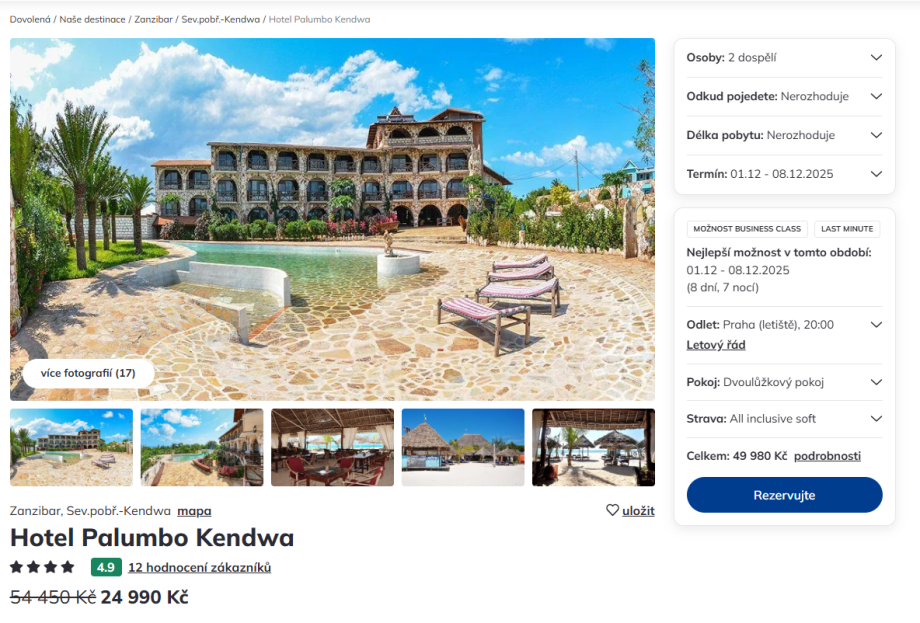Go to the Zanzibar breadcrumb
The image size is (920, 623).
coord(153,19)
